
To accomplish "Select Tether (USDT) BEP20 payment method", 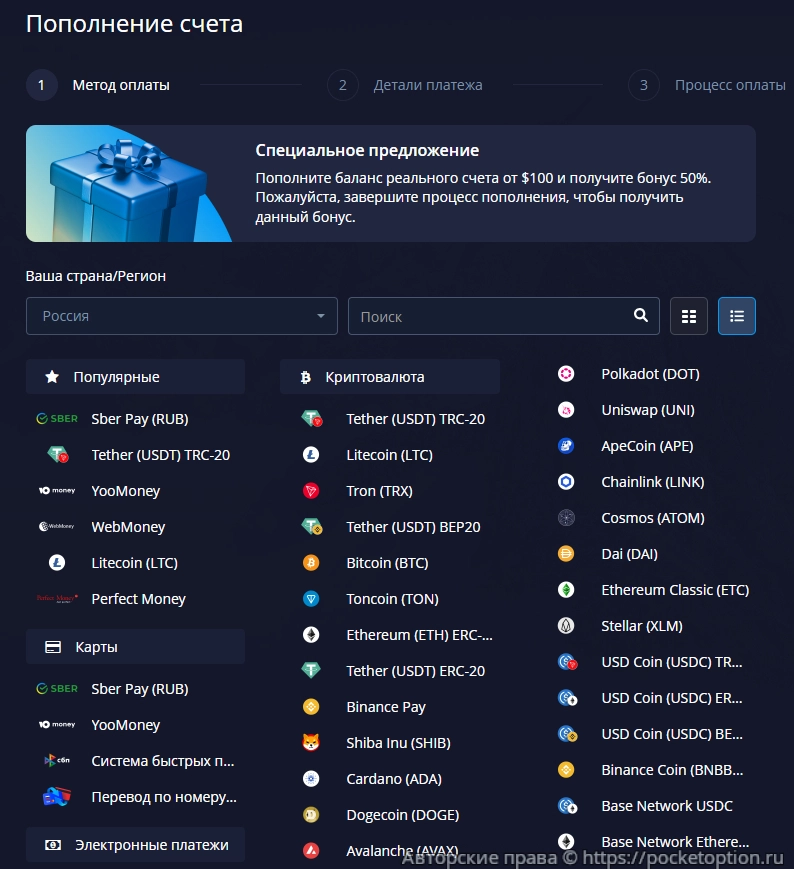I will (x=413, y=526).
